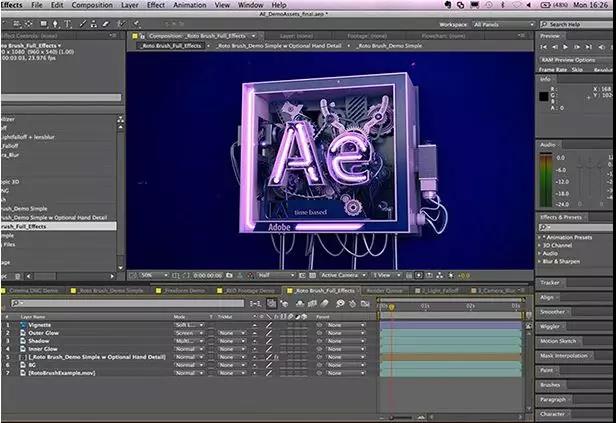616x423 pixels.
Task: Click the 0:00:00:00 timecode in viewer
Action: click(x=208, y=275)
